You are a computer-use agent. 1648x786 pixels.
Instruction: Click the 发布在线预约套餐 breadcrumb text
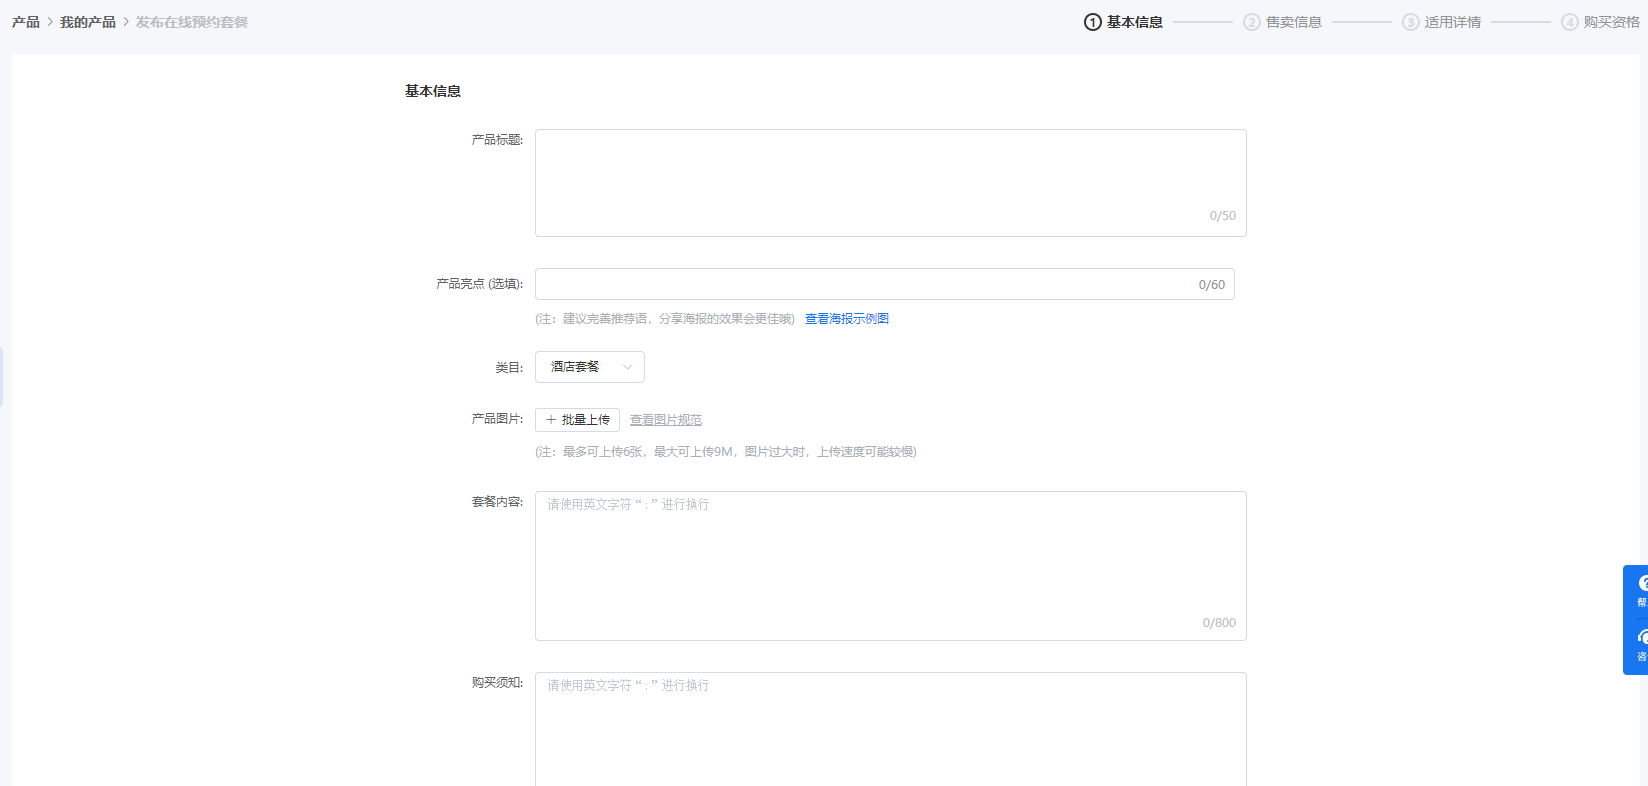(192, 22)
